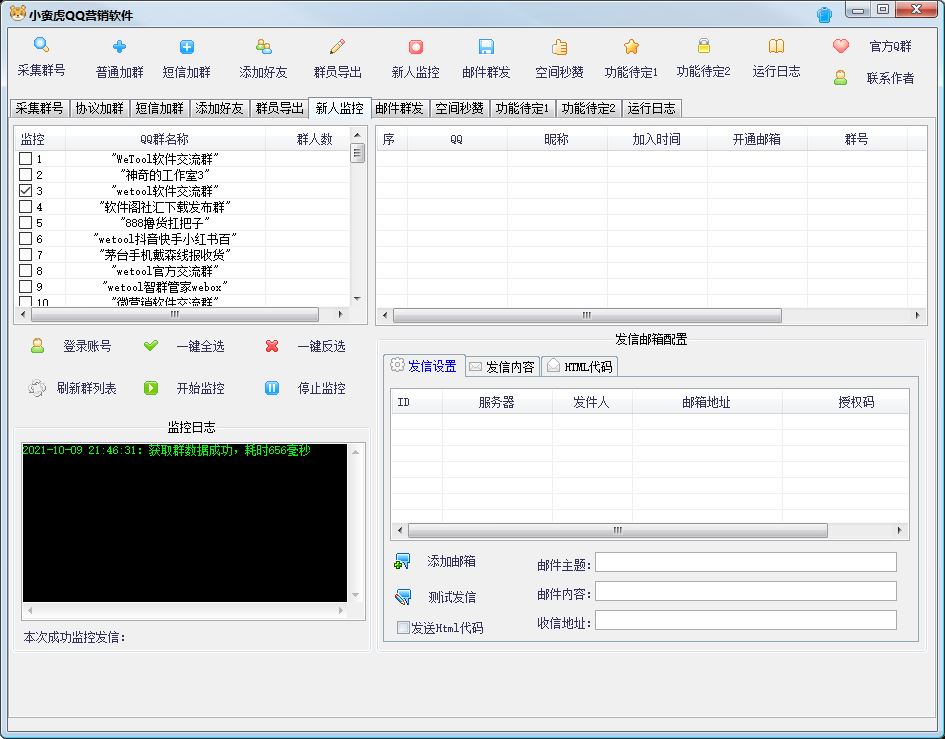Screen dimensions: 945x739
Task: Click the 一键全选 button
Action: coord(151,346)
